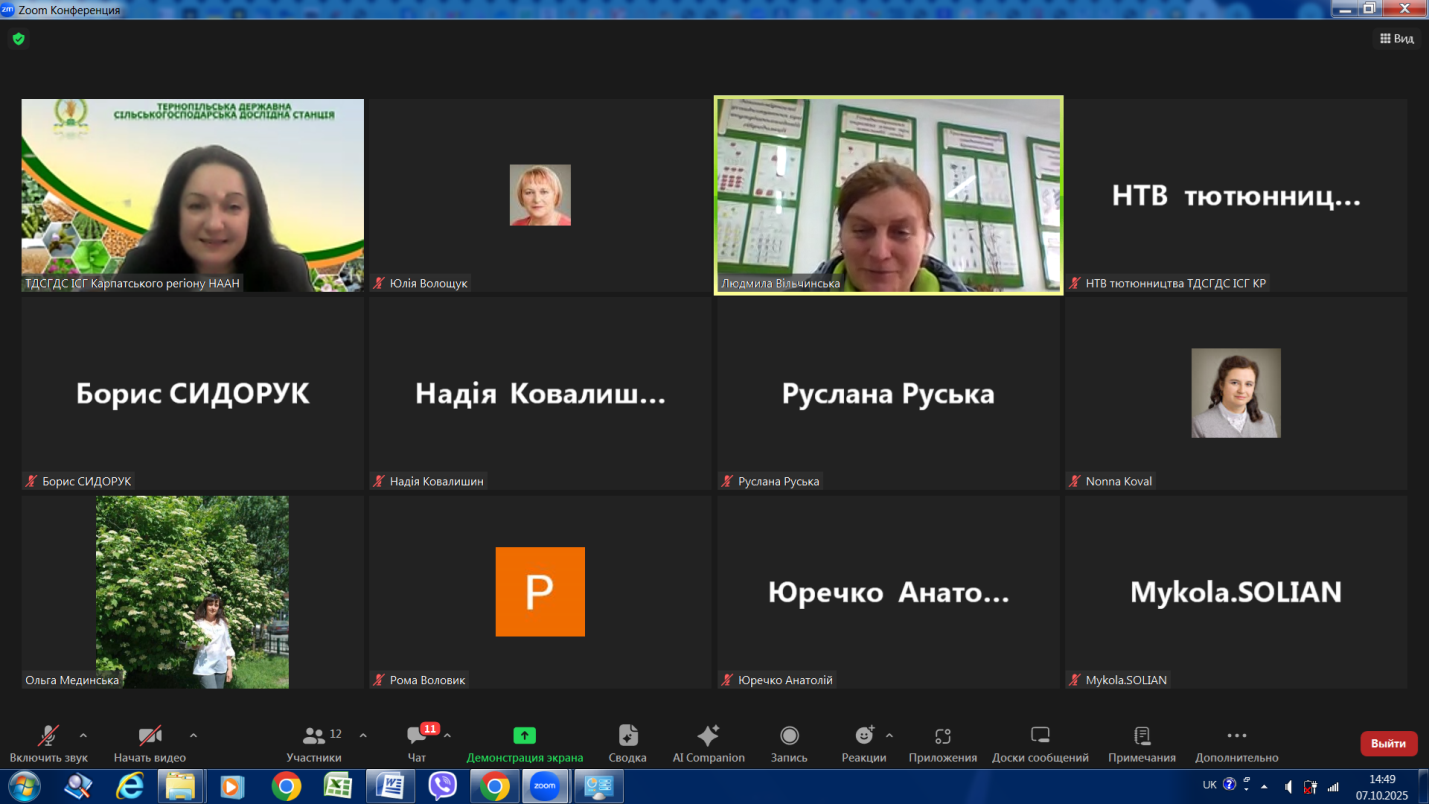Open the Приложения apps panel

(942, 737)
